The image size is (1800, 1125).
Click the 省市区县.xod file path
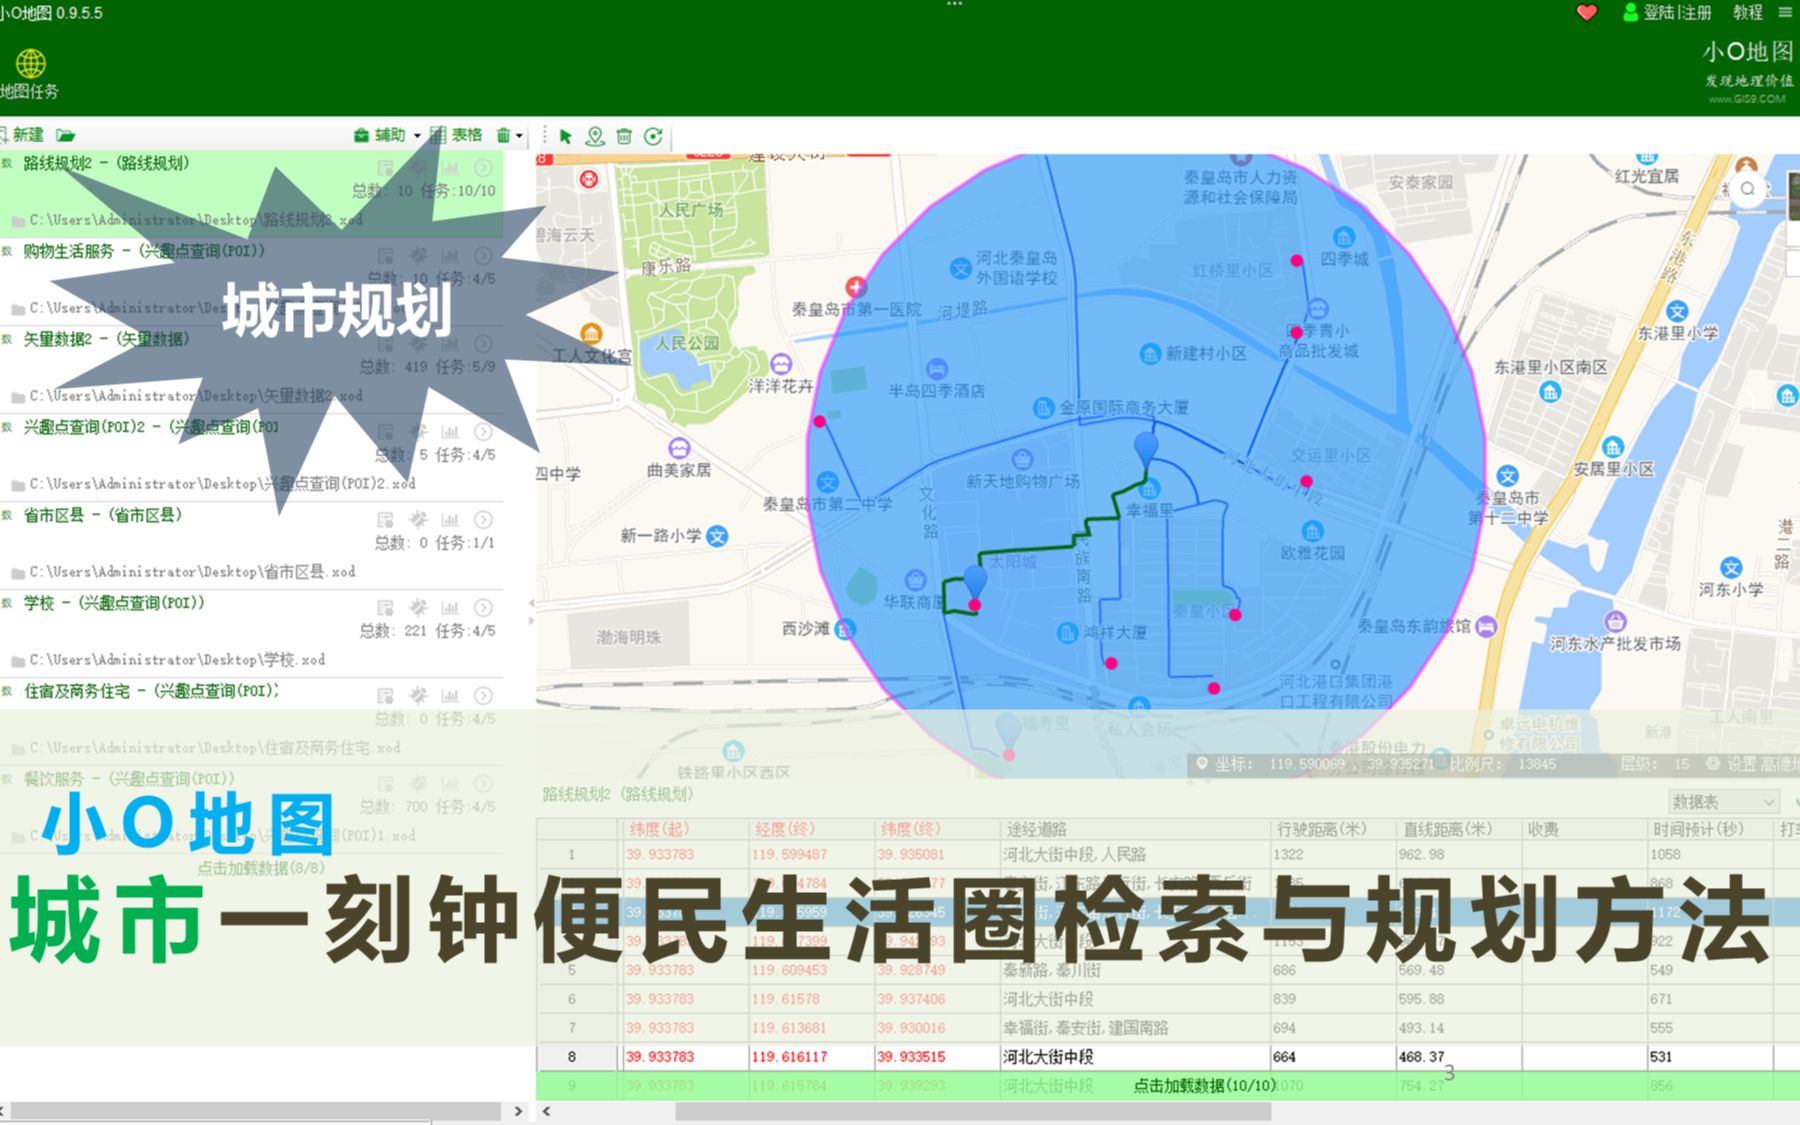[192, 572]
